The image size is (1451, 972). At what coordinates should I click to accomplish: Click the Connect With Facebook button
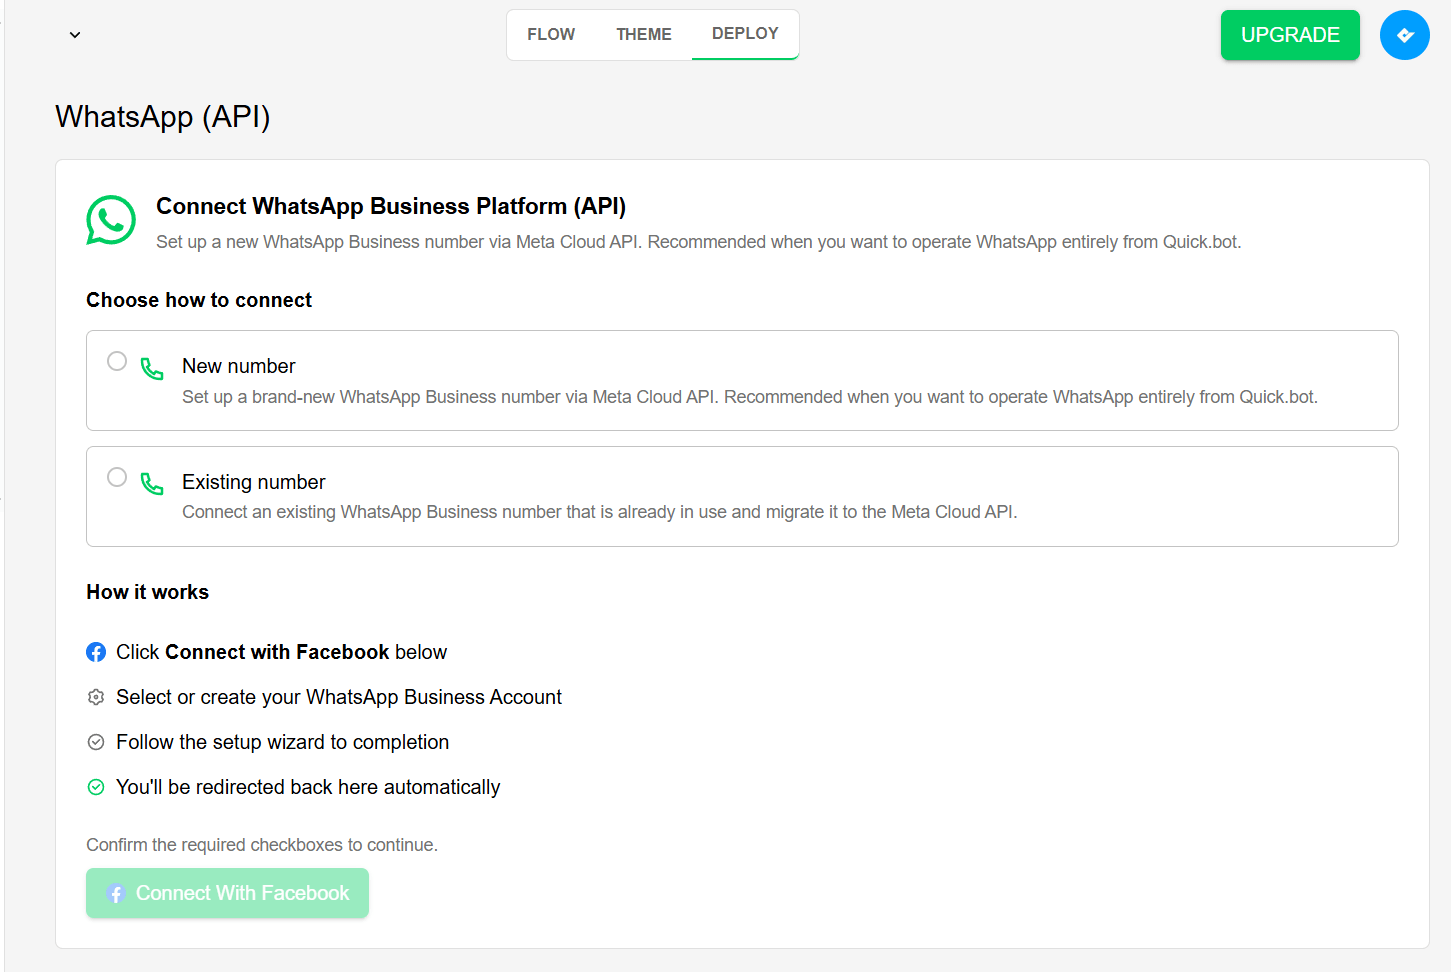coord(227,893)
